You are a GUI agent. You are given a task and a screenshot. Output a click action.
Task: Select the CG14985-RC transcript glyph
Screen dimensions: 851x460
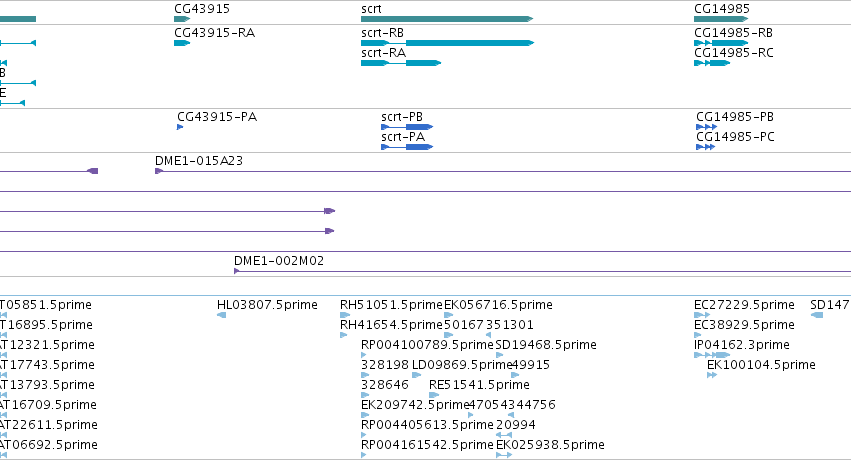[x=712, y=63]
